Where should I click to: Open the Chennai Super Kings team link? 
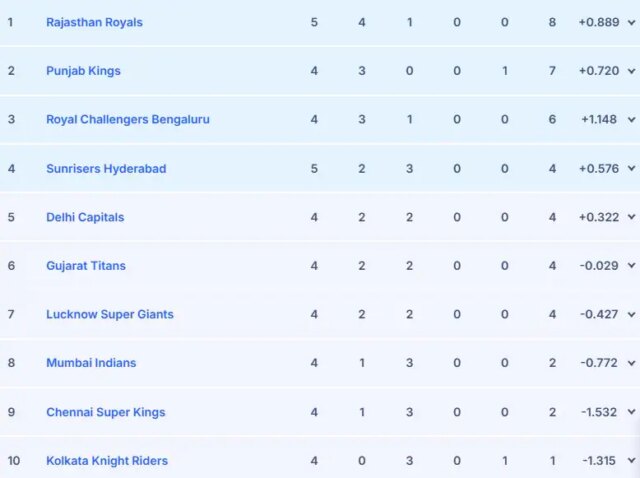(x=106, y=412)
